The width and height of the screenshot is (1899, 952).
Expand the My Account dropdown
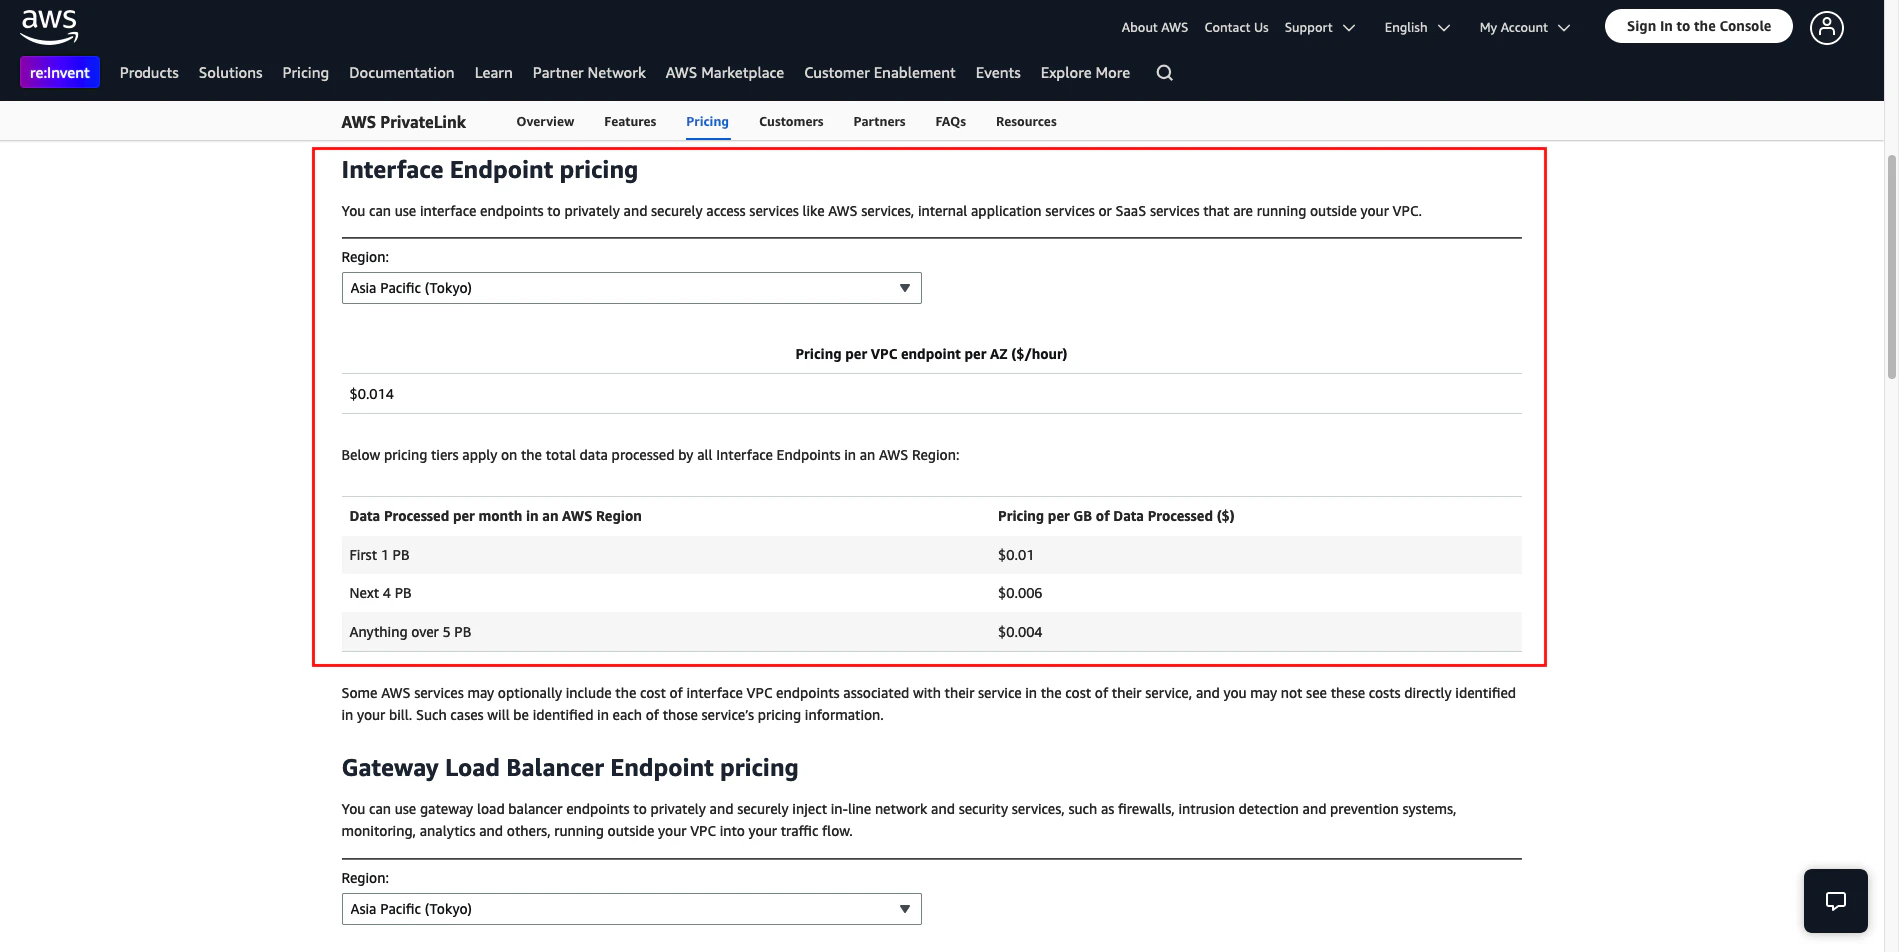click(x=1525, y=28)
